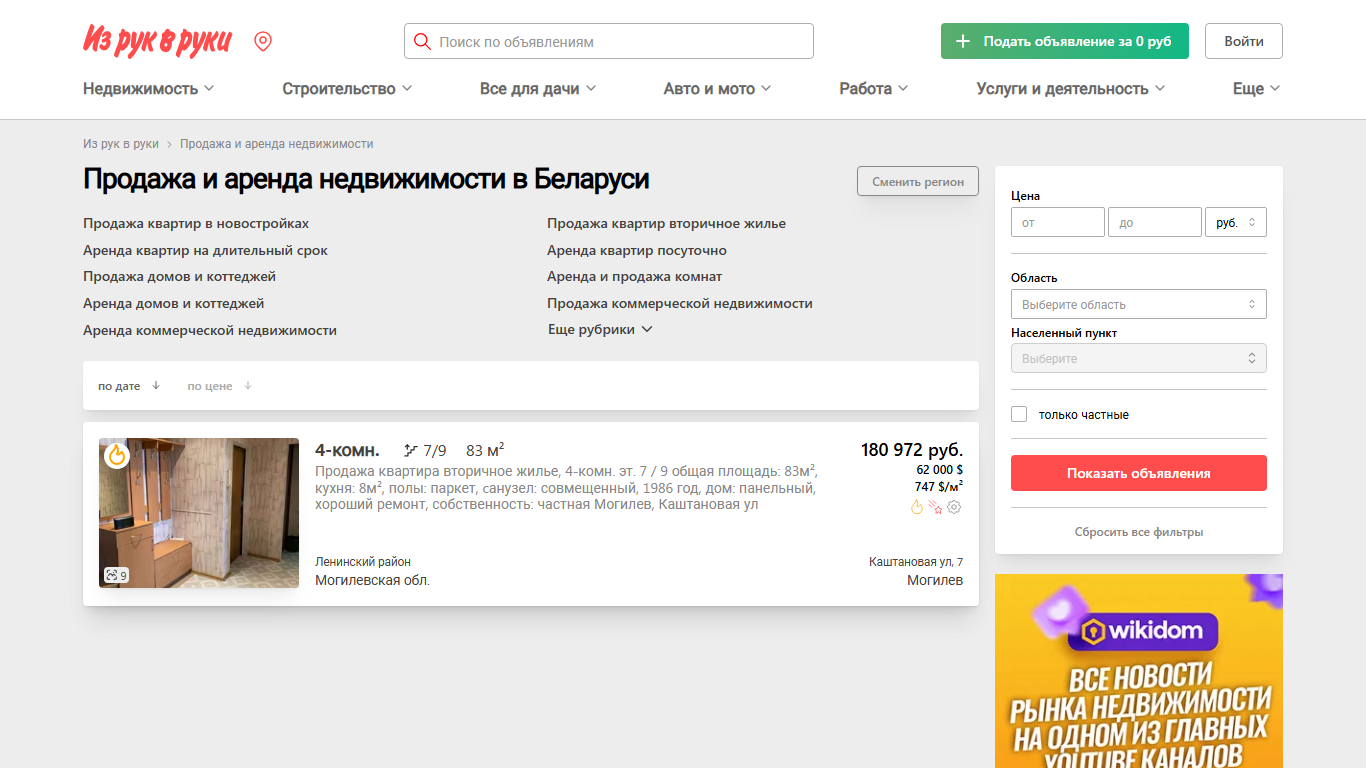1366x768 pixels.
Task: Open the «руб.» currency dropdown
Action: click(x=1236, y=222)
